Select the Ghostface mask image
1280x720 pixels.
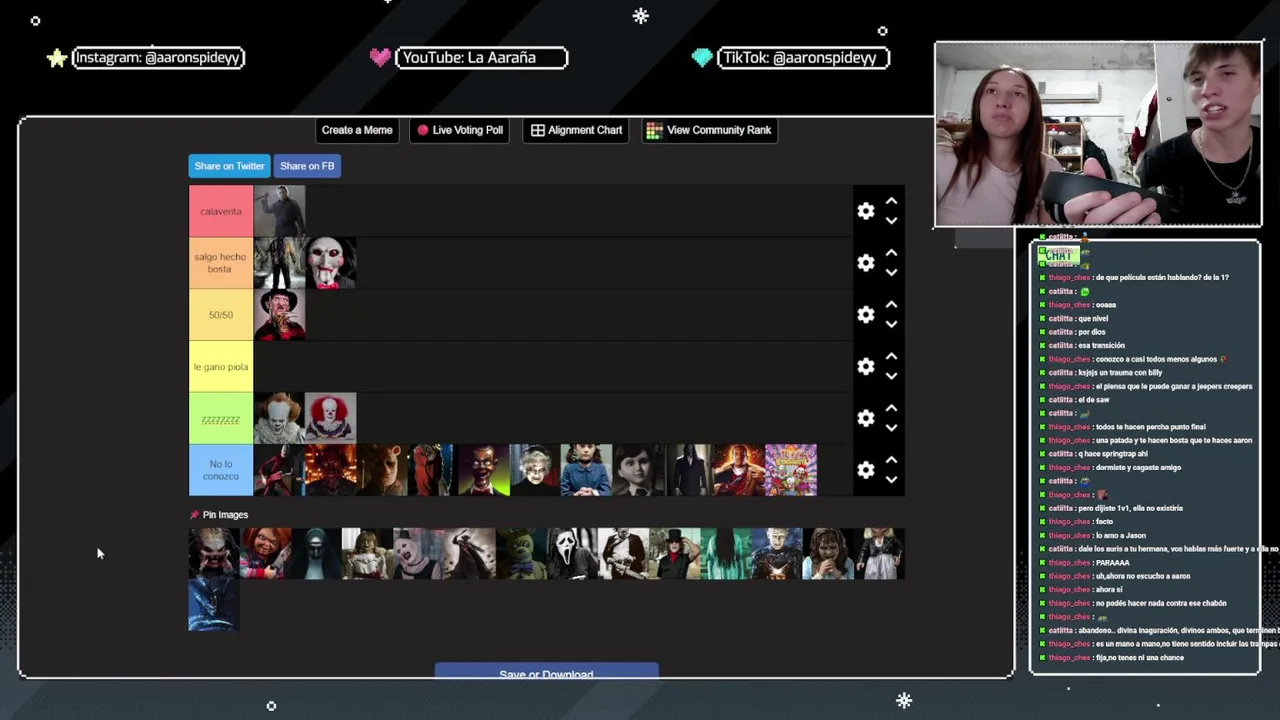click(572, 554)
